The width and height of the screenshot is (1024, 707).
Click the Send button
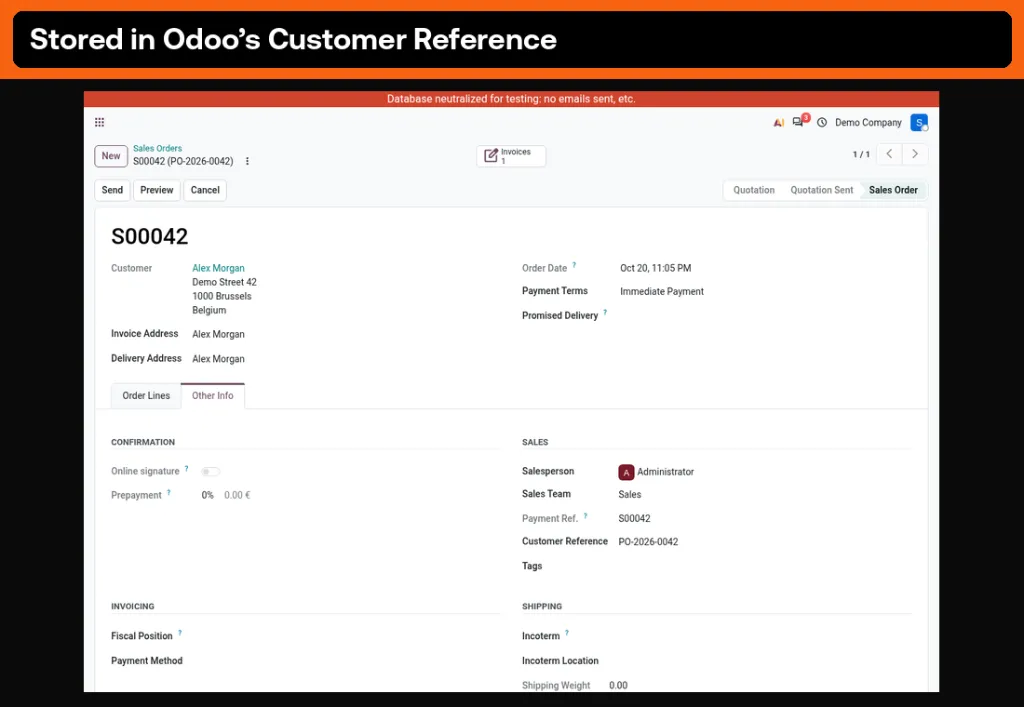112,190
